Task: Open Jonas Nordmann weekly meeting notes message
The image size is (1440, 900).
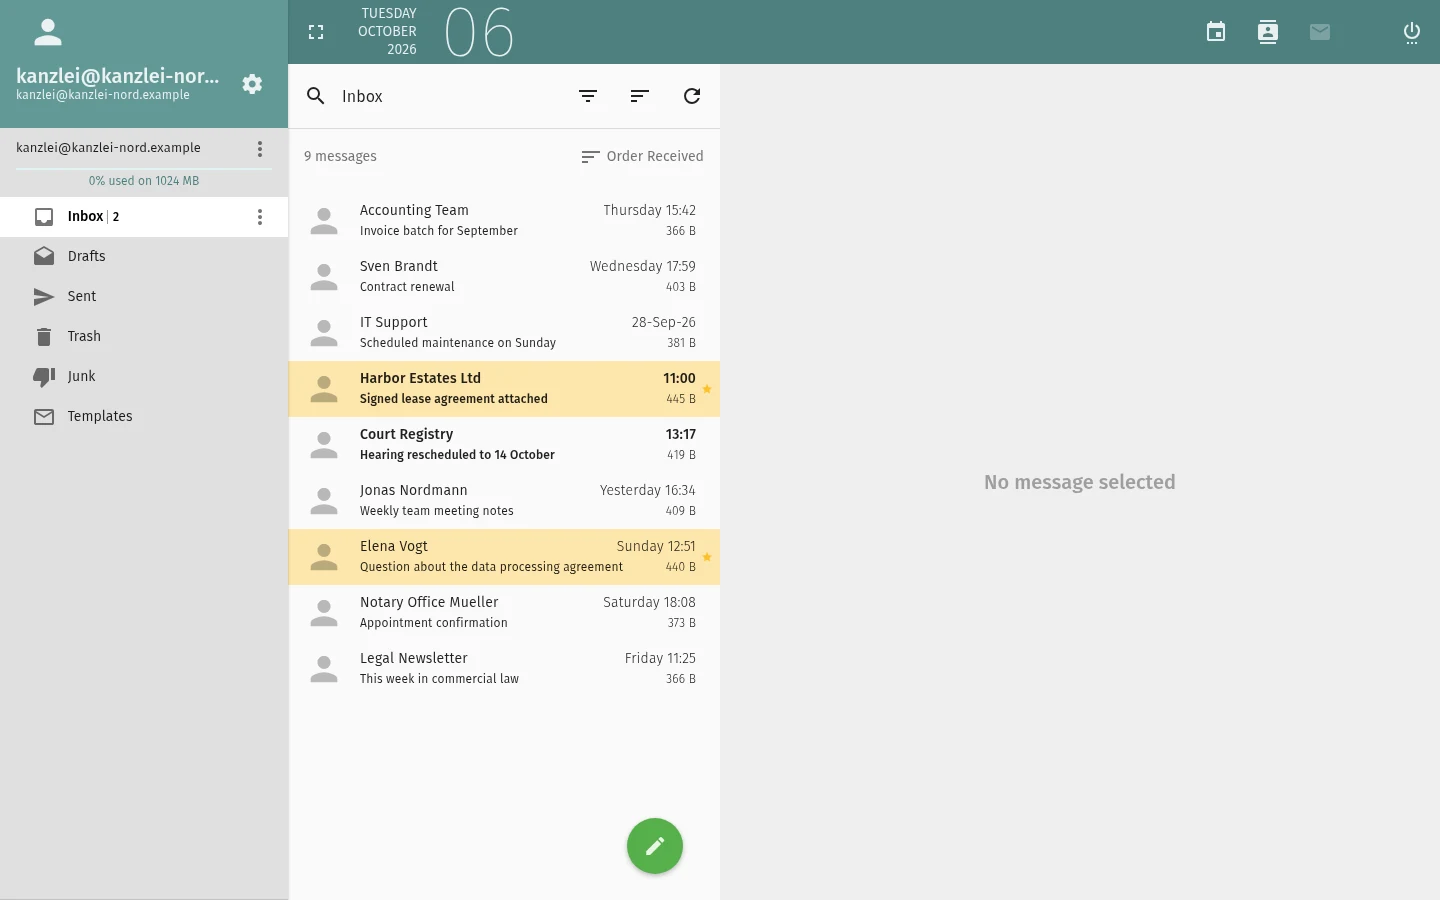Action: click(x=504, y=501)
